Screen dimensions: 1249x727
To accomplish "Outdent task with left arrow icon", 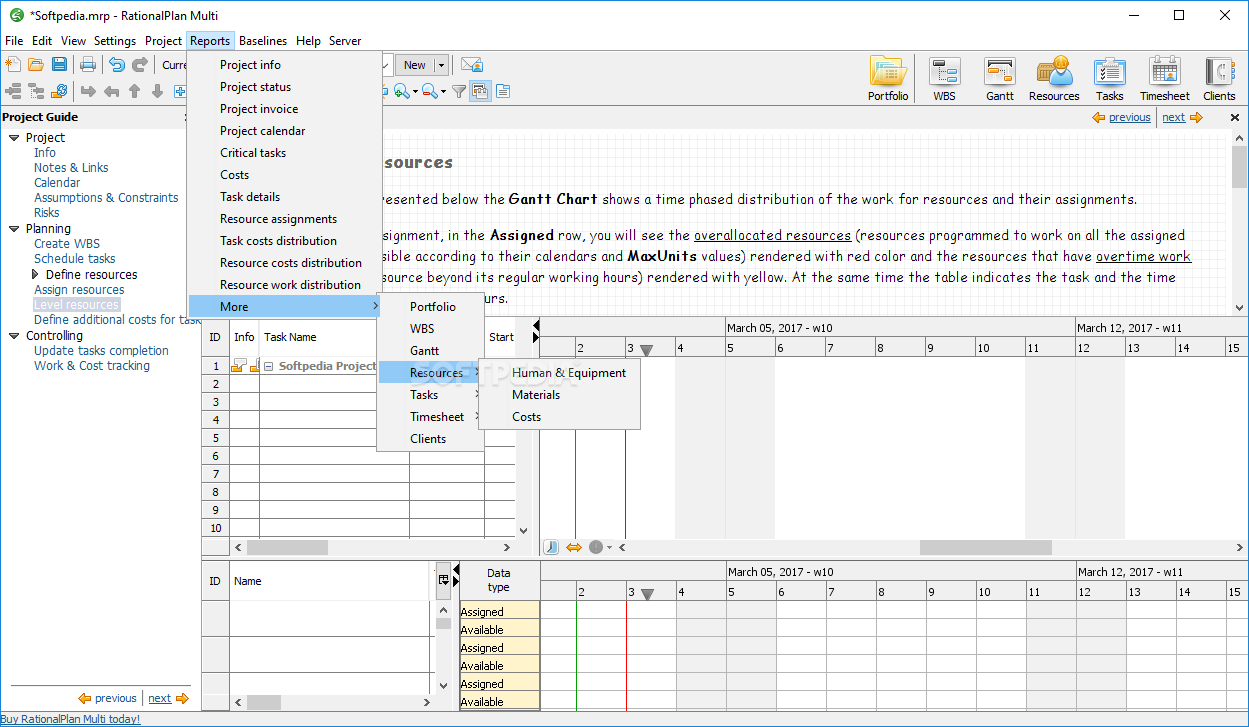I will click(x=111, y=91).
